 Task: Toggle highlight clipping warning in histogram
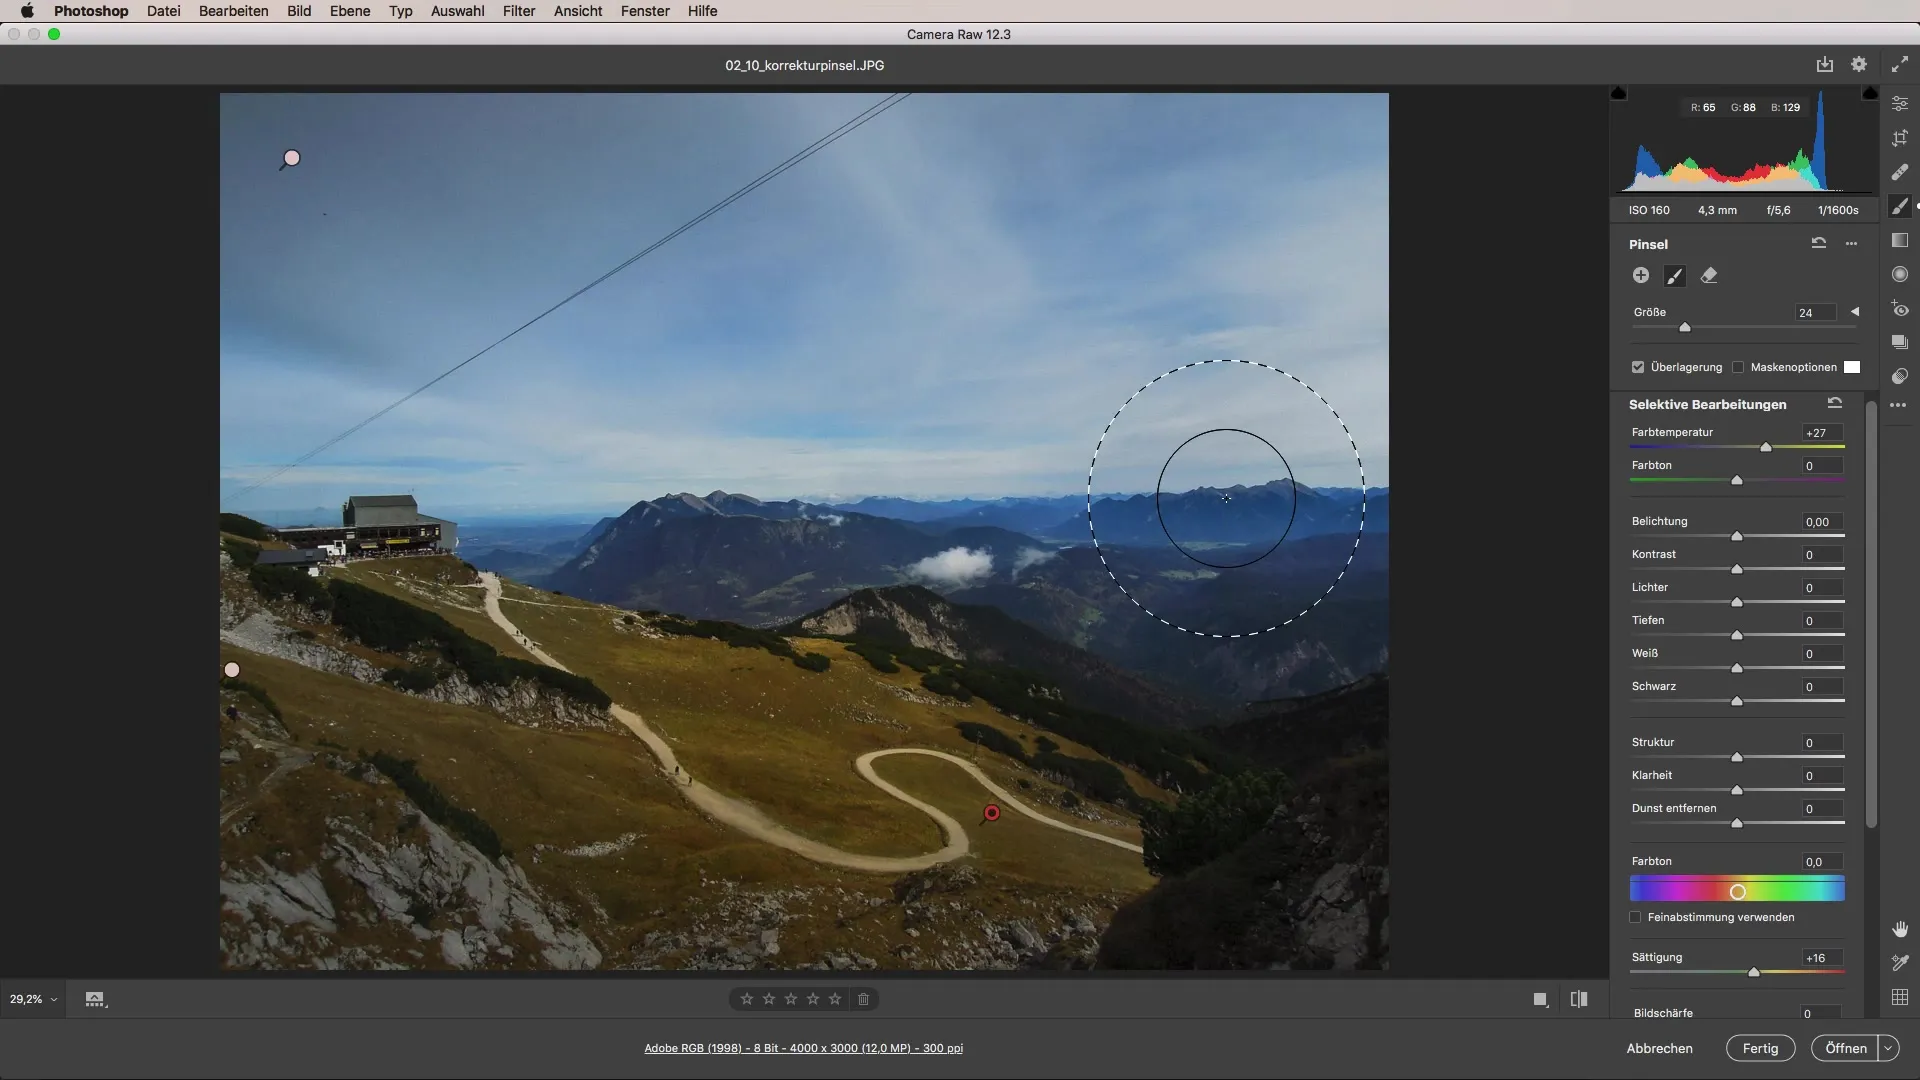tap(1870, 93)
